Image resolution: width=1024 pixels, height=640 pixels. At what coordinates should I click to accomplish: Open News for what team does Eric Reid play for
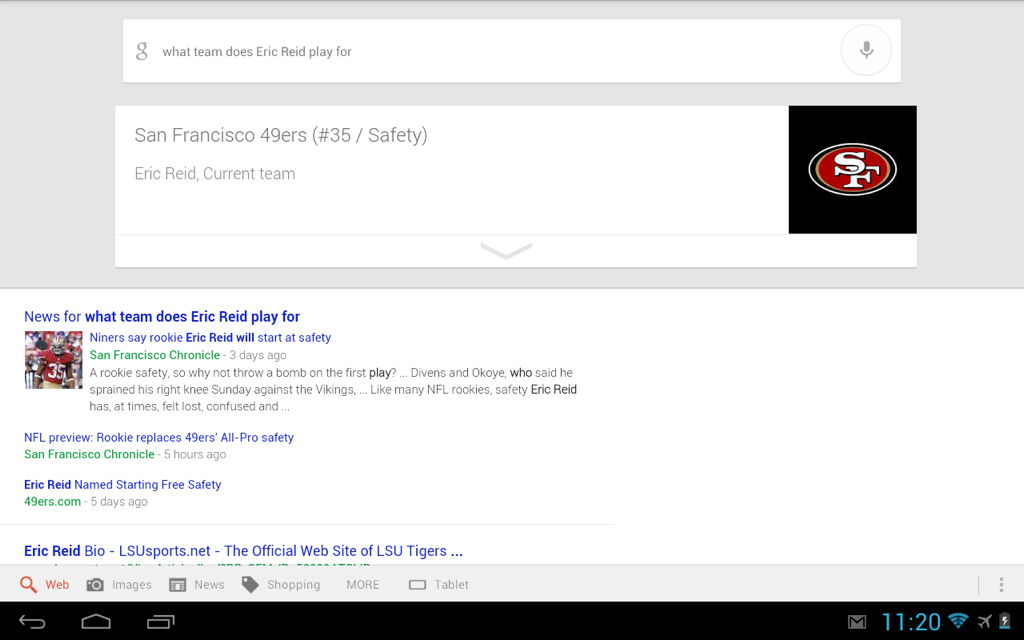pos(162,317)
